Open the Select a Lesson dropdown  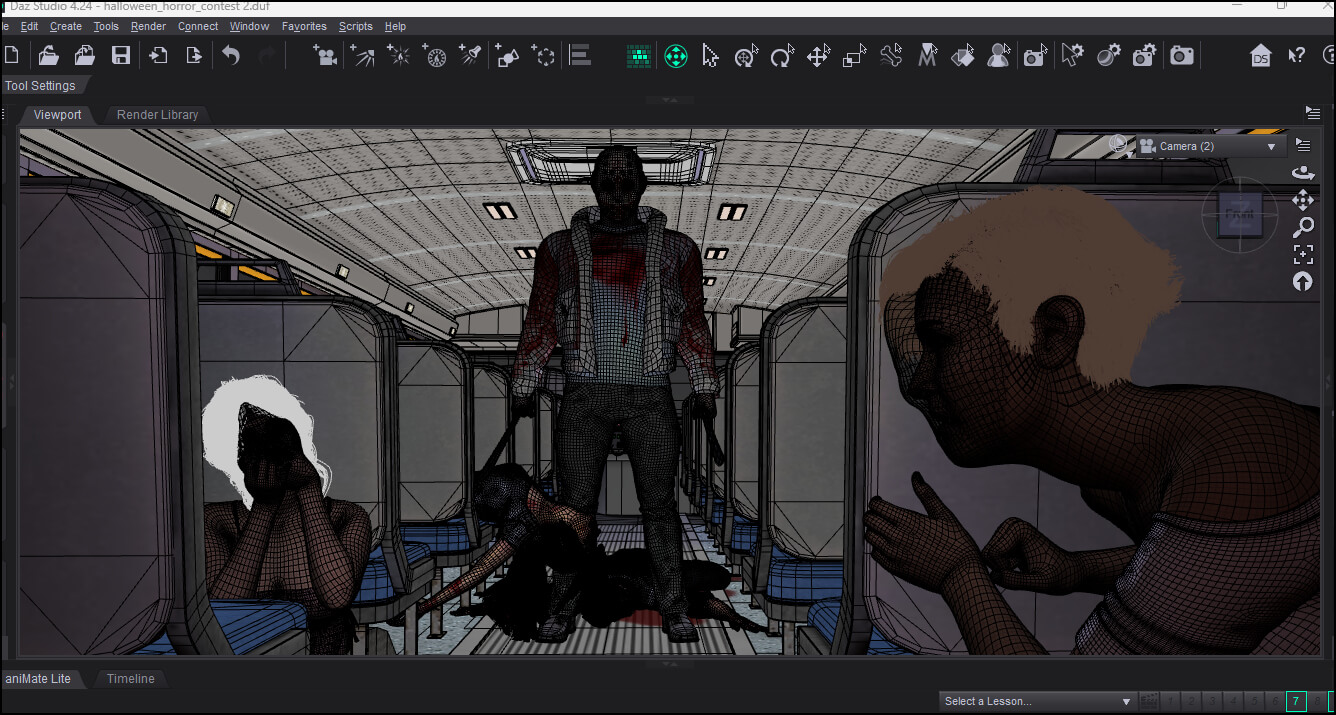pyautogui.click(x=1038, y=701)
